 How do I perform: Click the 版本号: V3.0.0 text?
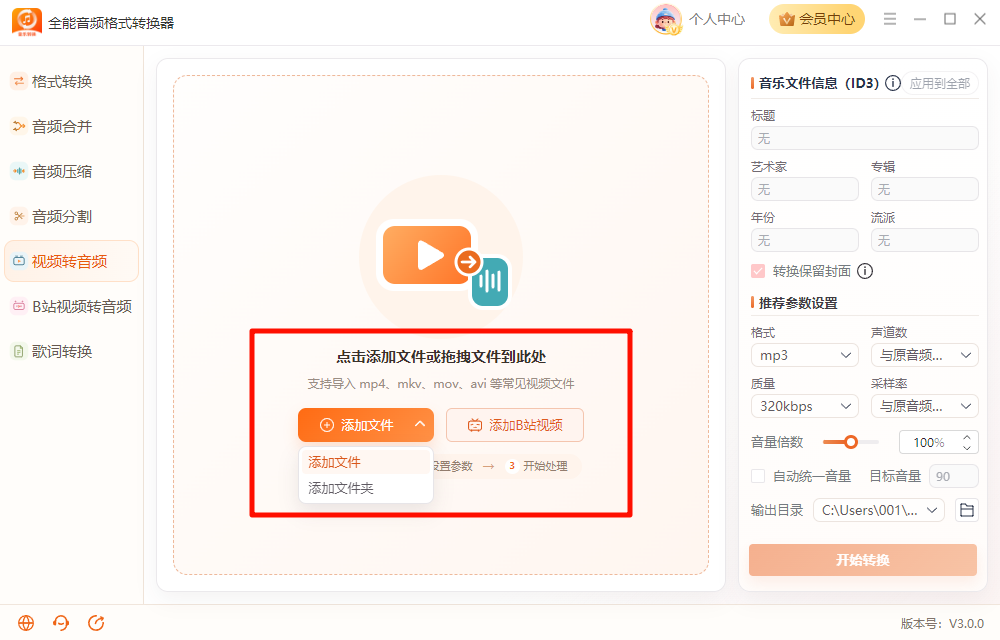pyautogui.click(x=942, y=623)
